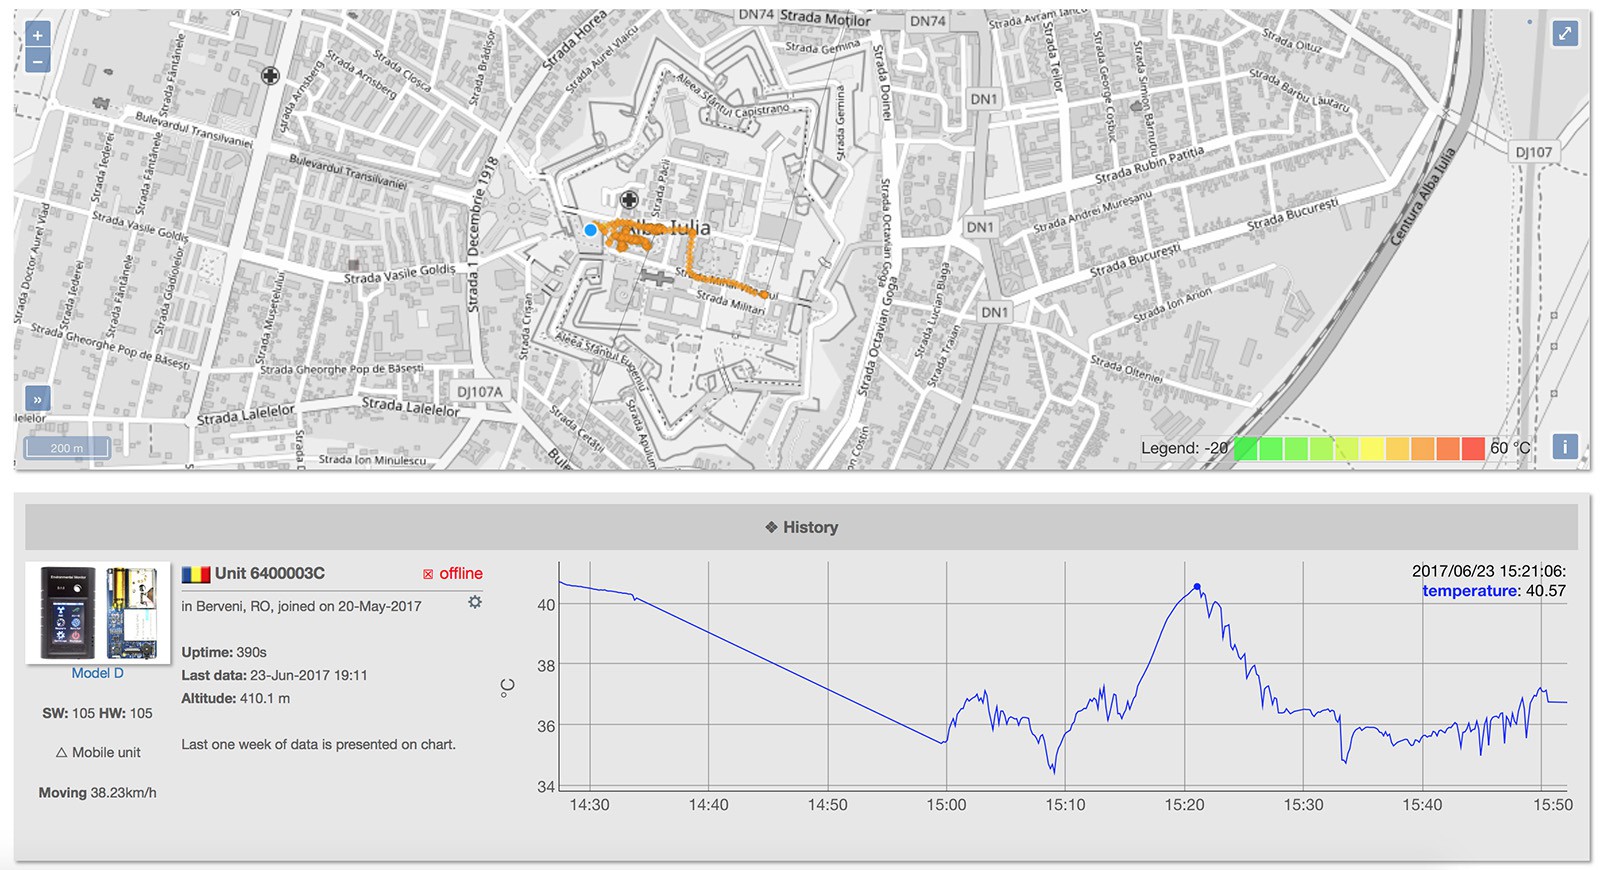Click the 2017/06/23 15:21:06 timestamp readout
This screenshot has height=870, width=1600.
[x=1489, y=571]
